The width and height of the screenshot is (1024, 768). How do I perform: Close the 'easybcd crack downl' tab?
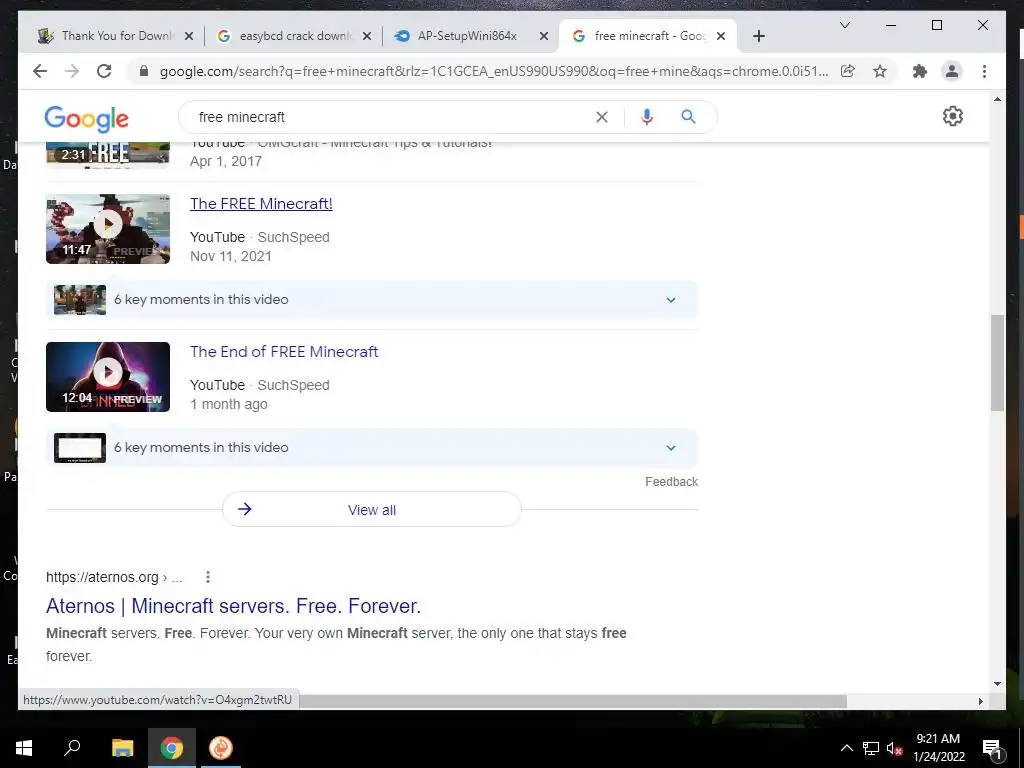367,36
